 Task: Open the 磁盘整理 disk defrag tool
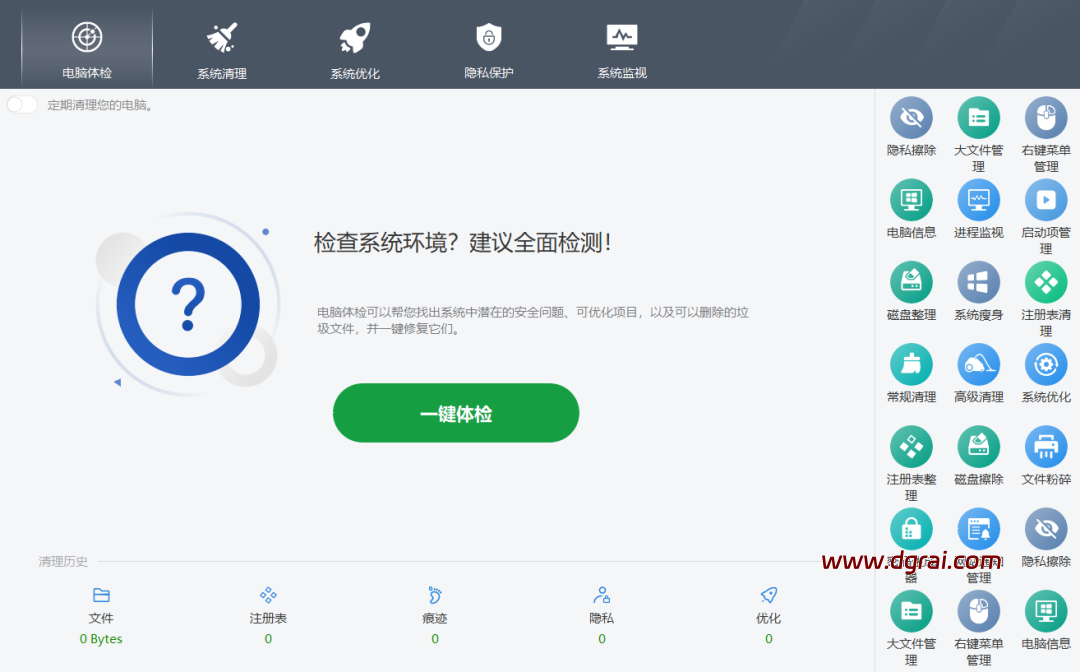click(911, 283)
